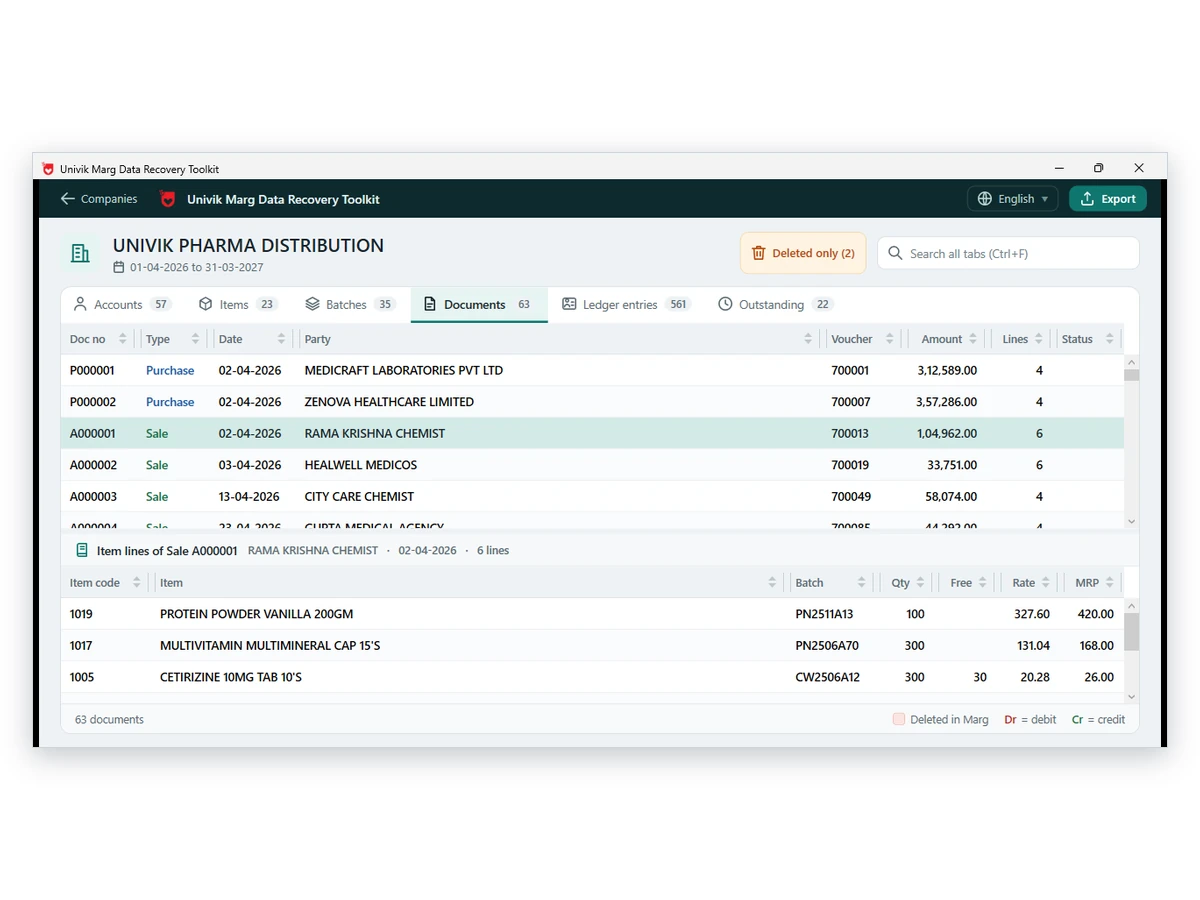Image resolution: width=1200 pixels, height=900 pixels.
Task: Open the English language dropdown
Action: click(1013, 199)
